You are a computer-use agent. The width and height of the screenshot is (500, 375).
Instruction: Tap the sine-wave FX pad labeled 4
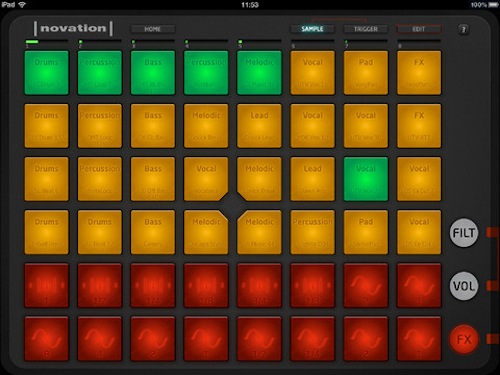pos(100,339)
